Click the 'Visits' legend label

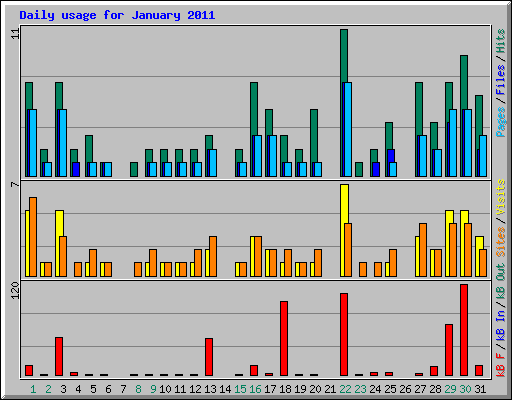tap(500, 198)
